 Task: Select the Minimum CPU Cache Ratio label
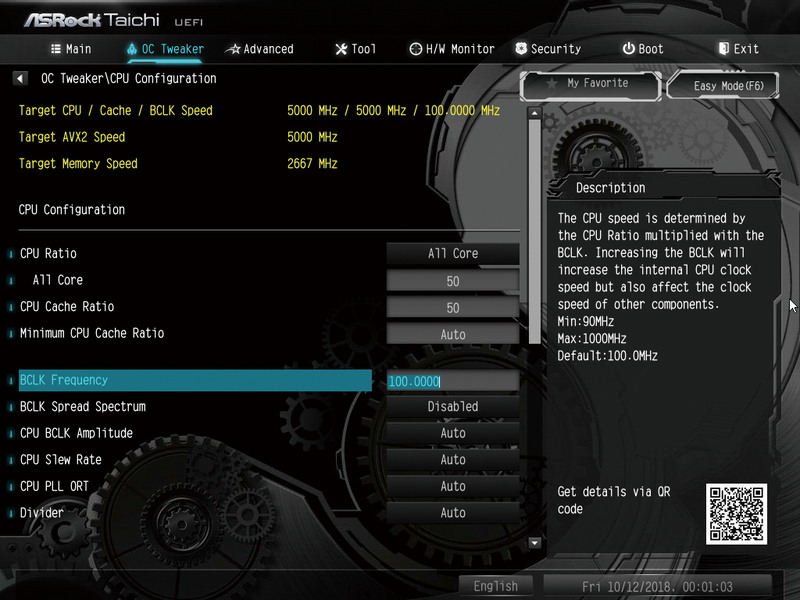click(x=92, y=333)
